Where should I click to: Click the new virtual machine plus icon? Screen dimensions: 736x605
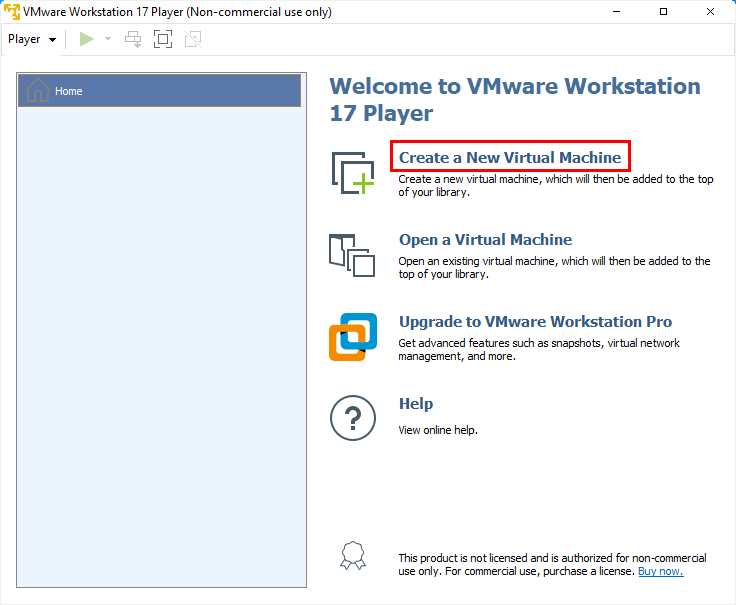pos(353,173)
